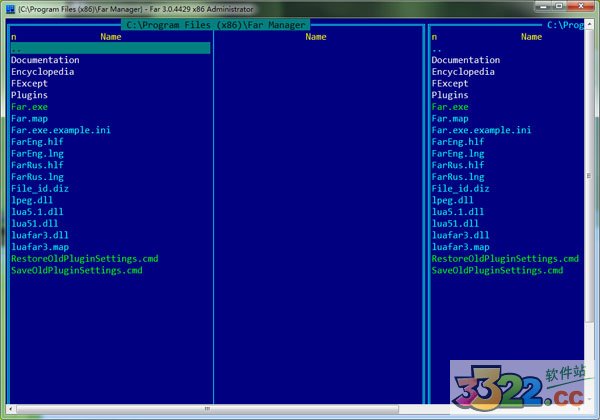Viewport: 600px width, 420px height.
Task: Click left panel second Name column header
Action: coord(316,37)
